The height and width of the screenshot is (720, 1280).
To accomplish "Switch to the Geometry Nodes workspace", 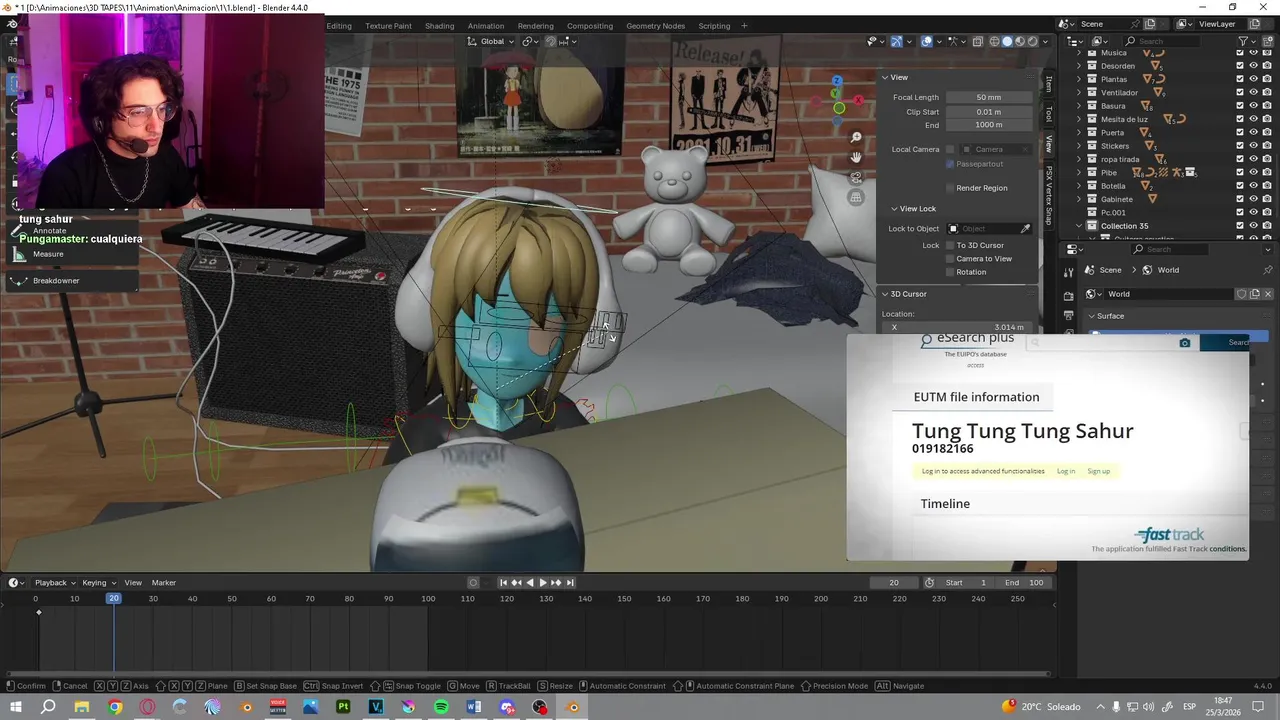I will pos(656,26).
